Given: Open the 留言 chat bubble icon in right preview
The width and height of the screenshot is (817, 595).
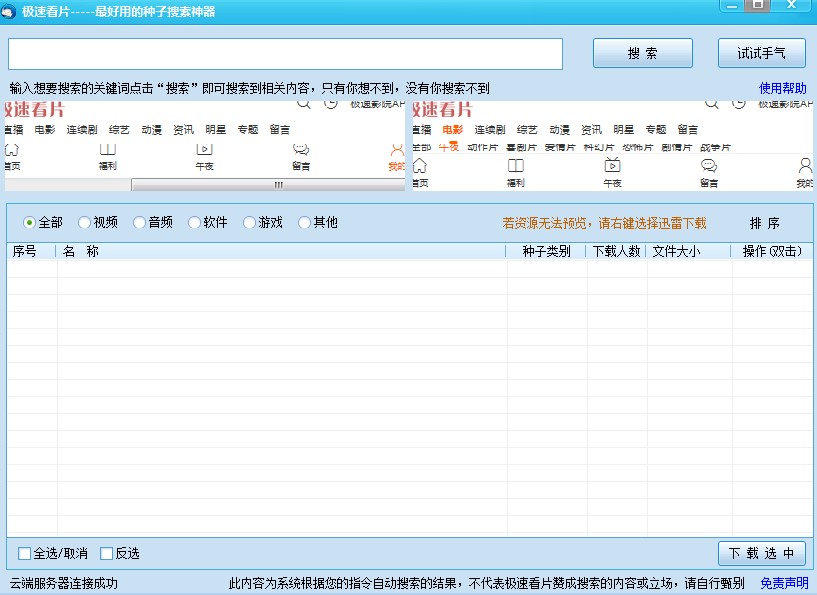Looking at the screenshot, I should pyautogui.click(x=709, y=166).
